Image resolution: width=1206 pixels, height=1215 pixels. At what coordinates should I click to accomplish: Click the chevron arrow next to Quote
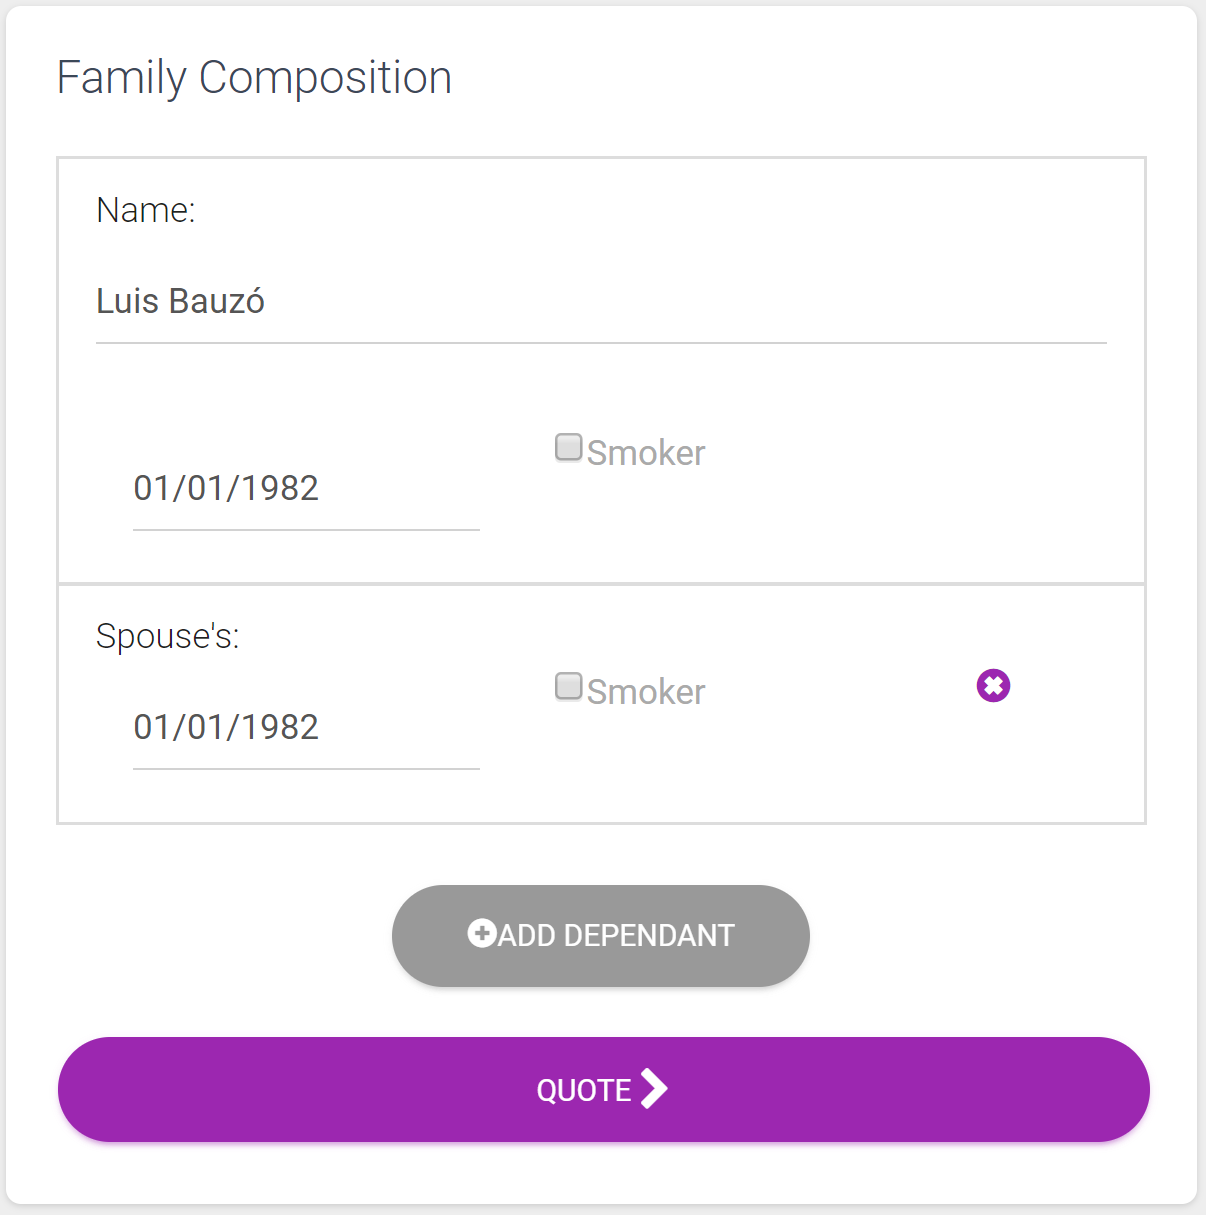pyautogui.click(x=654, y=1089)
